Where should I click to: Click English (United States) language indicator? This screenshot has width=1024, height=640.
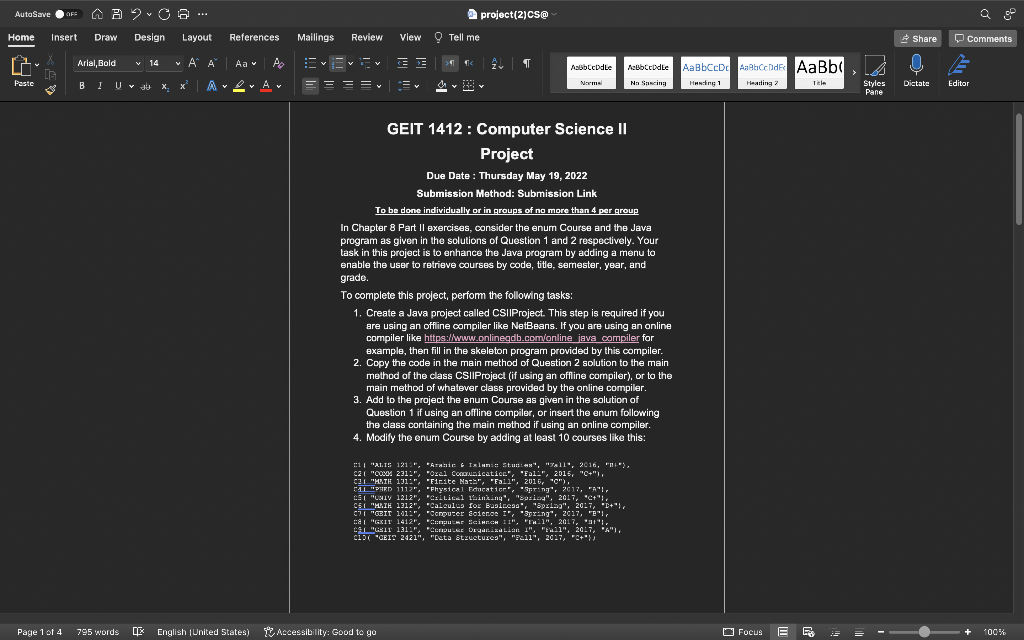[x=203, y=632]
